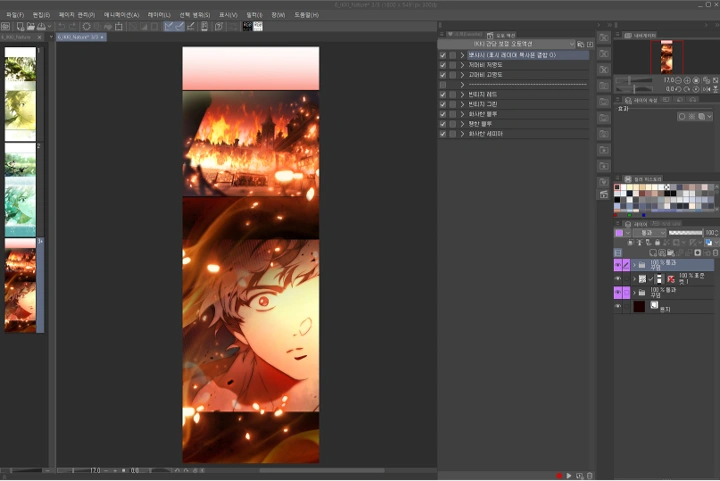
Task: Check the dashed separator action checkbox
Action: (x=443, y=85)
